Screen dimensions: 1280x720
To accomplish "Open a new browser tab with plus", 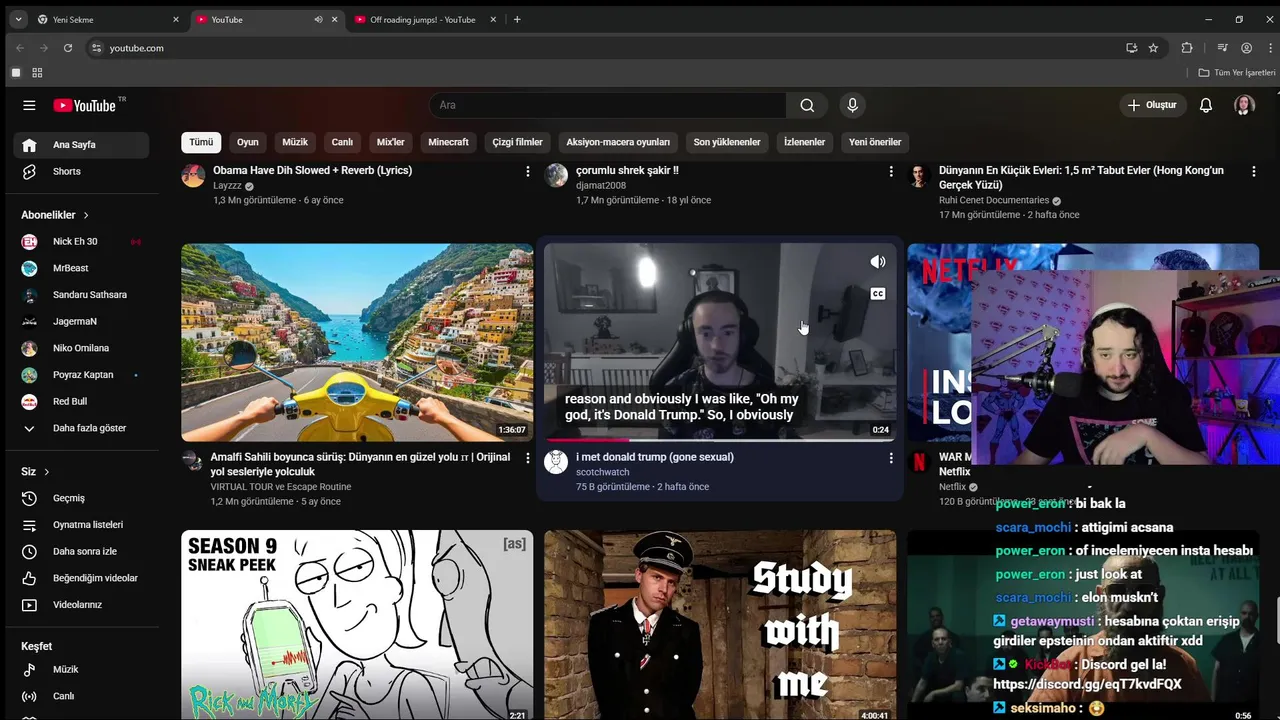I will [x=517, y=19].
